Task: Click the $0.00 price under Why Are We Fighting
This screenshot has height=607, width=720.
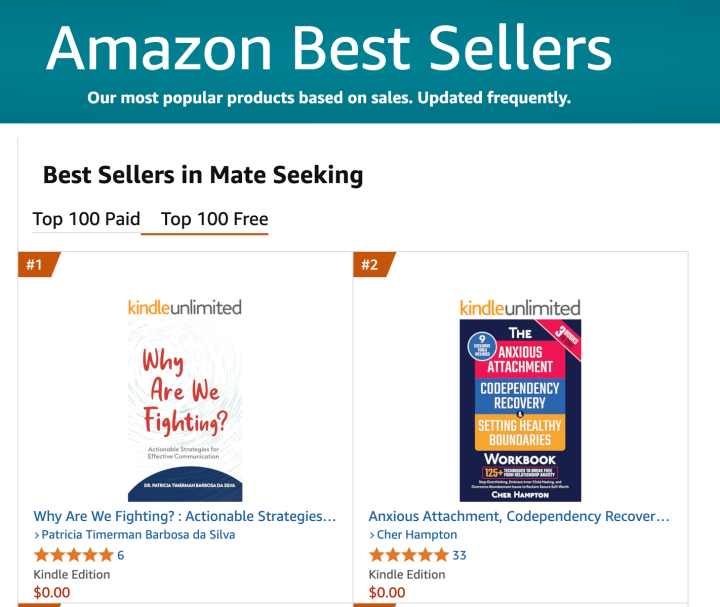Action: [52, 592]
